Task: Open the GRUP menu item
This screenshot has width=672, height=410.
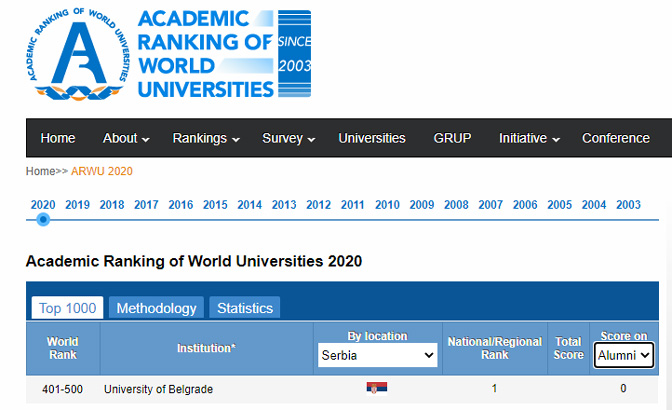Action: 452,139
